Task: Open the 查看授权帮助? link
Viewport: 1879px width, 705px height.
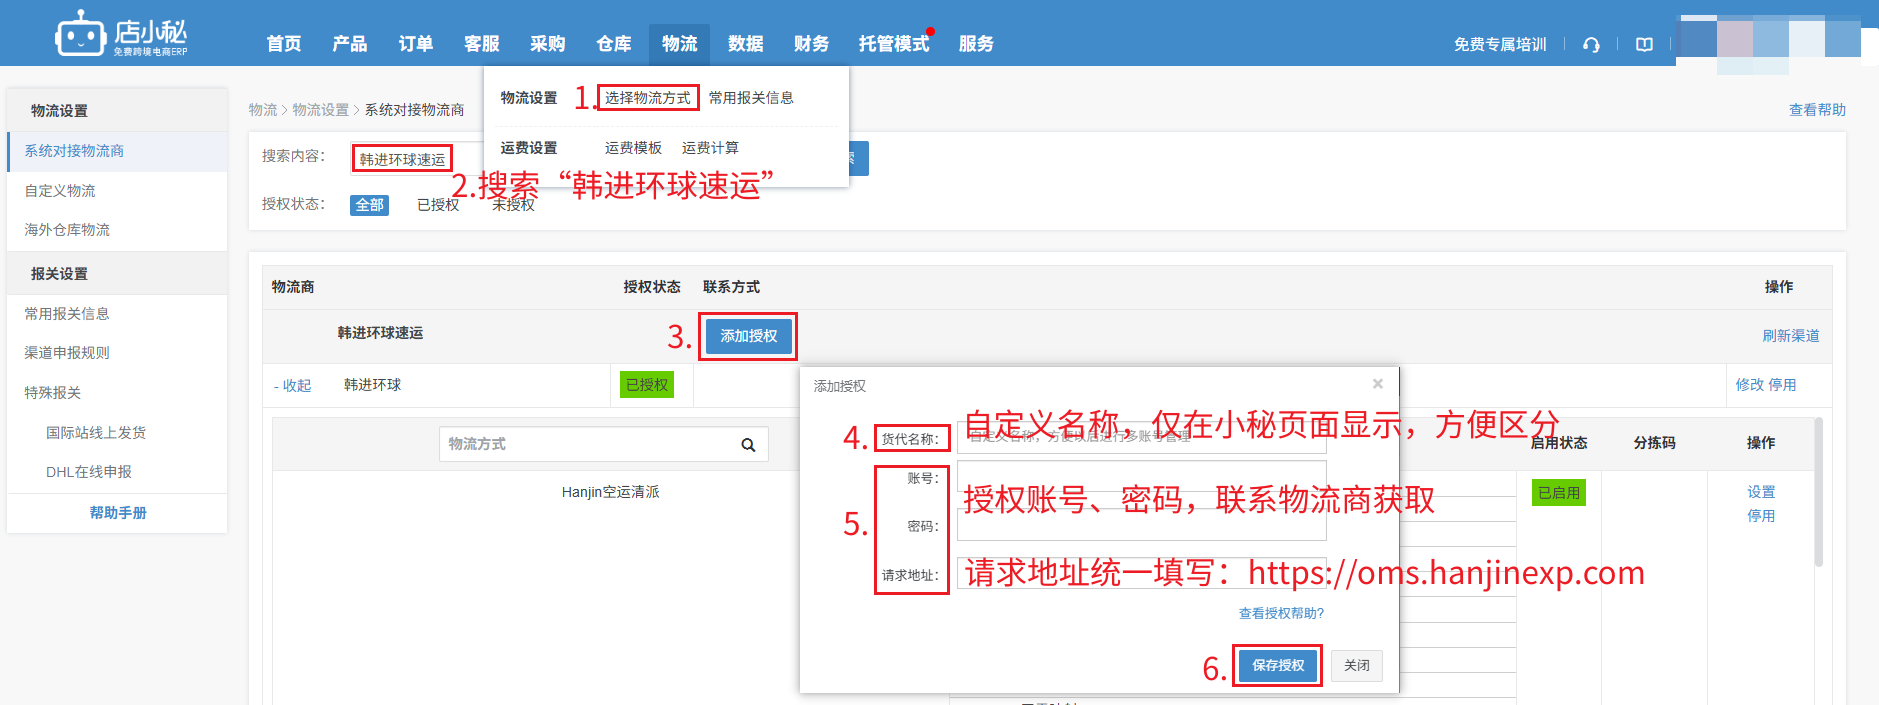Action: [x=1281, y=614]
